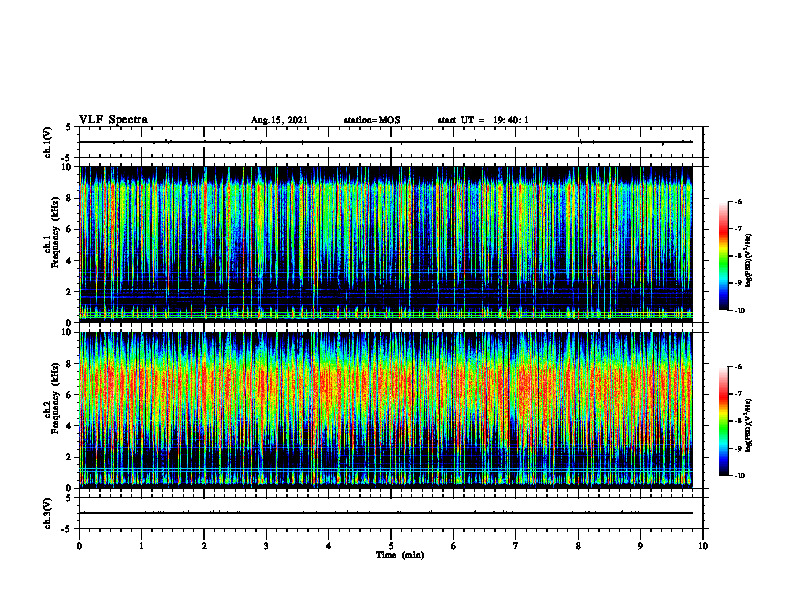Click the ch.3(V) waveform axis label

click(47, 513)
